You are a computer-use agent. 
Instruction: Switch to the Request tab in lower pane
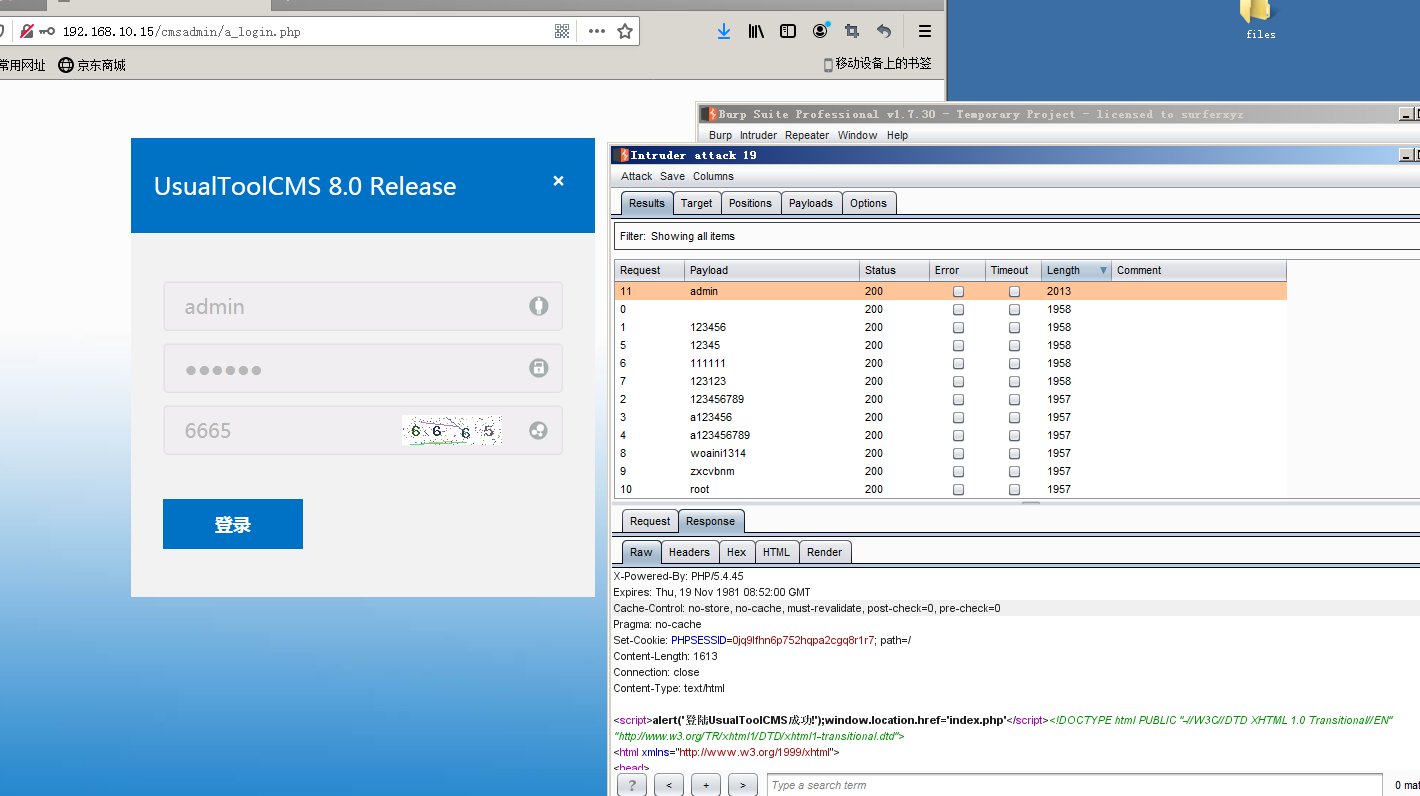click(650, 521)
